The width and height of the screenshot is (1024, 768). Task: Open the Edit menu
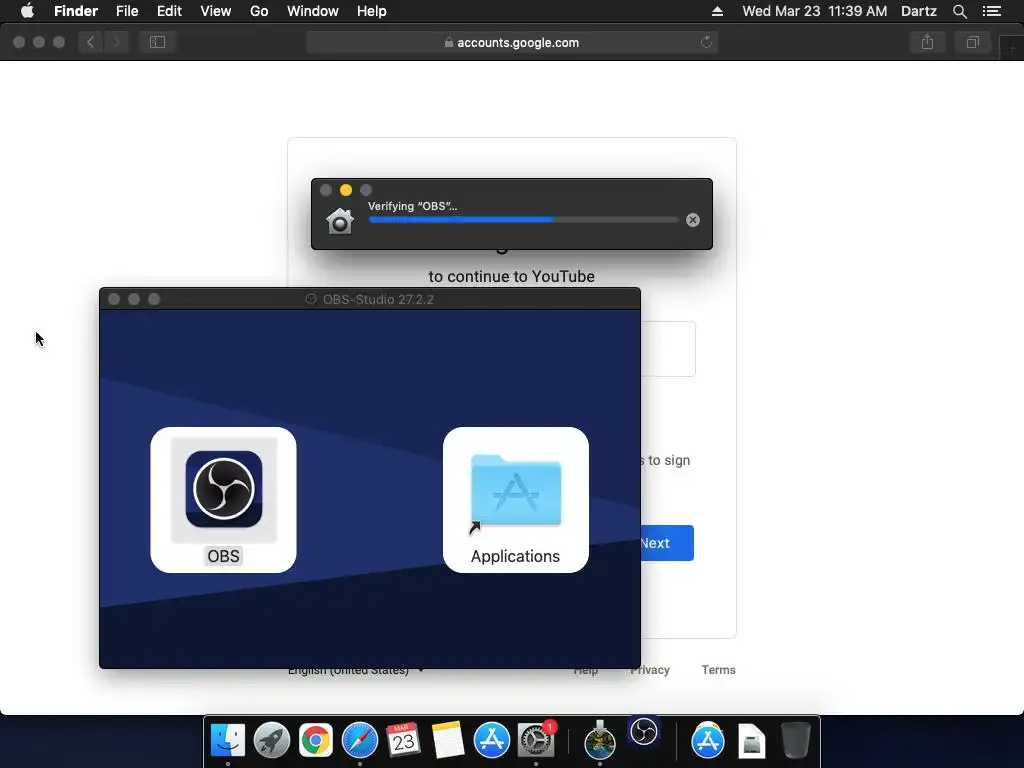click(x=169, y=11)
